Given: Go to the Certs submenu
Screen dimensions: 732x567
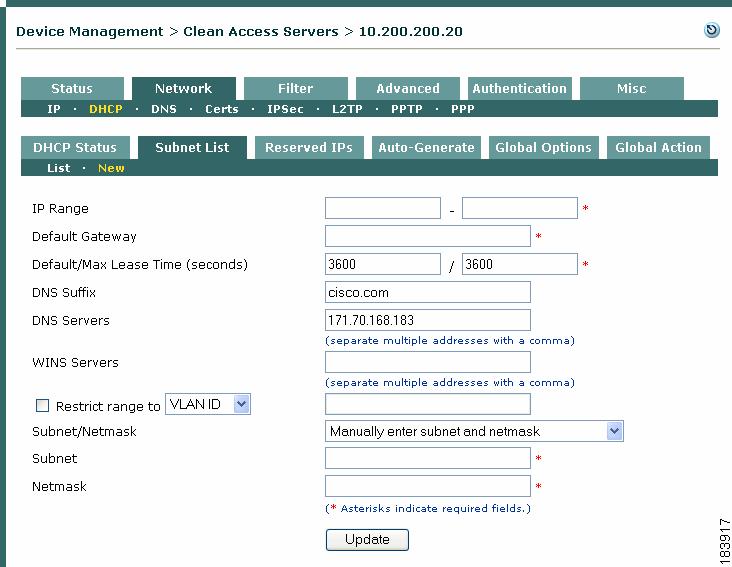Looking at the screenshot, I should 222,109.
